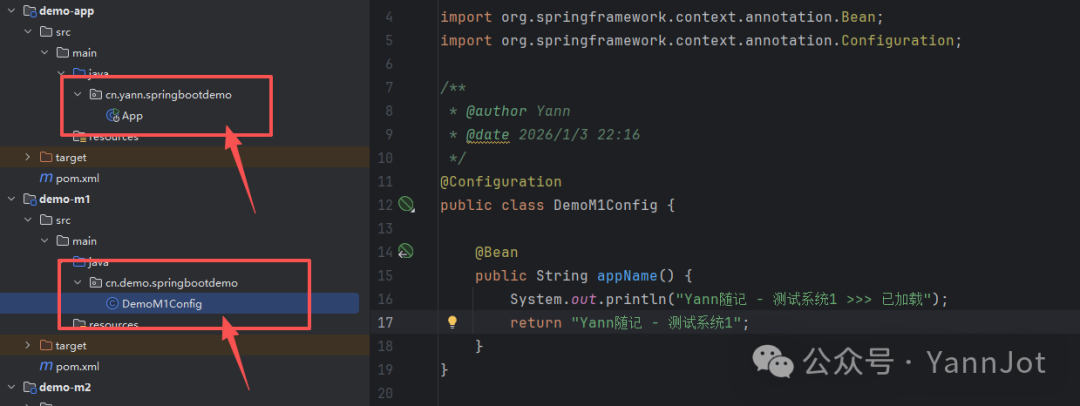This screenshot has height=406, width=1080.
Task: Expand the target folder under demo-app
Action: pos(28,157)
